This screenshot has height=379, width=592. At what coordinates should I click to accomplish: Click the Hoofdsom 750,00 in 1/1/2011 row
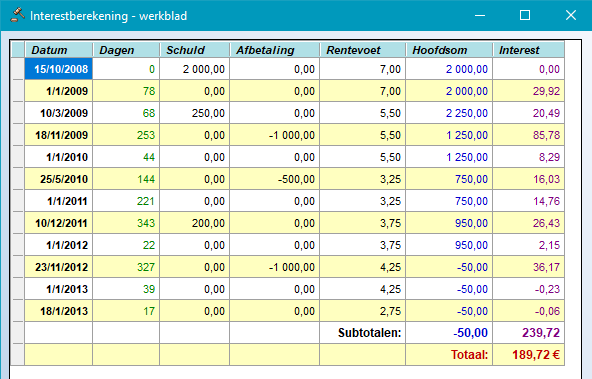[449, 201]
